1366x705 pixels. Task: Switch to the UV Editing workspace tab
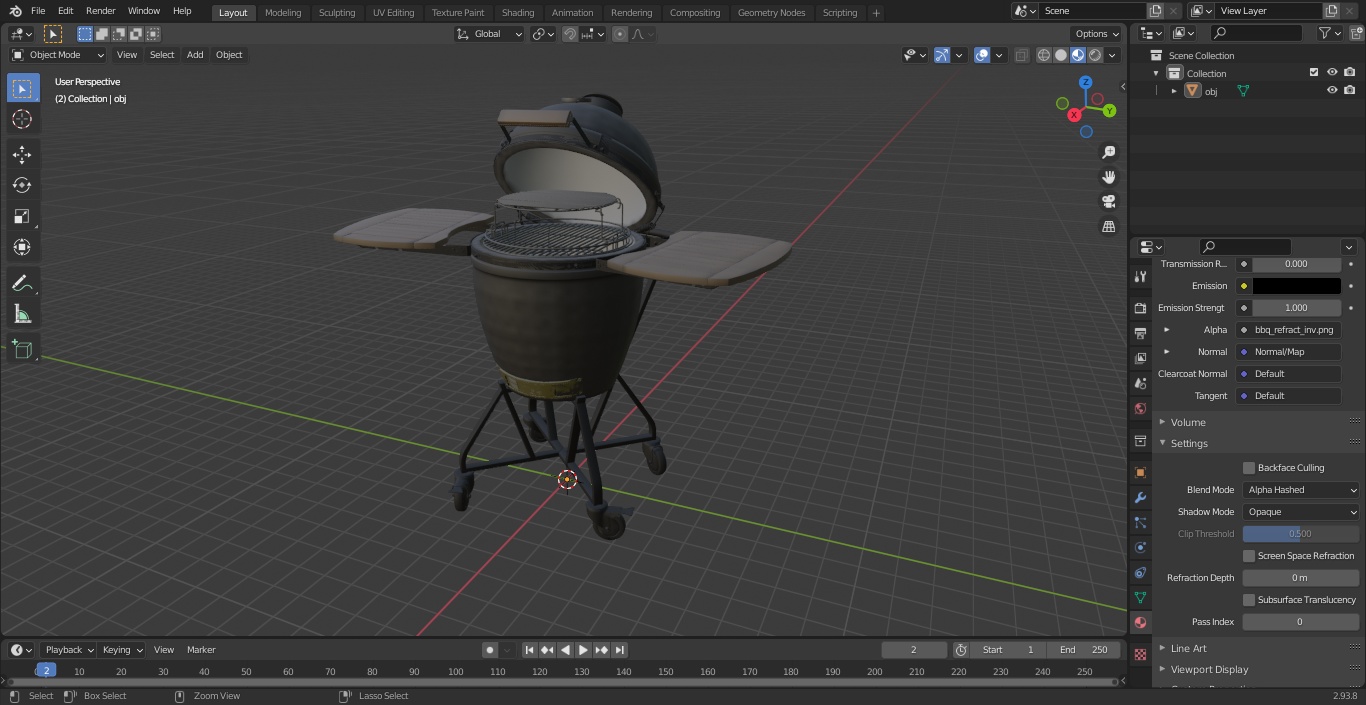393,12
